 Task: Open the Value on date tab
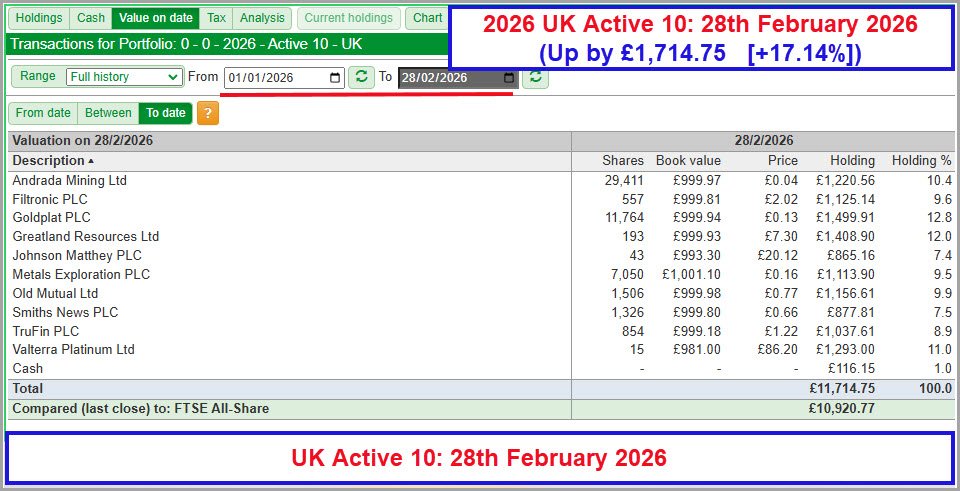coord(156,18)
